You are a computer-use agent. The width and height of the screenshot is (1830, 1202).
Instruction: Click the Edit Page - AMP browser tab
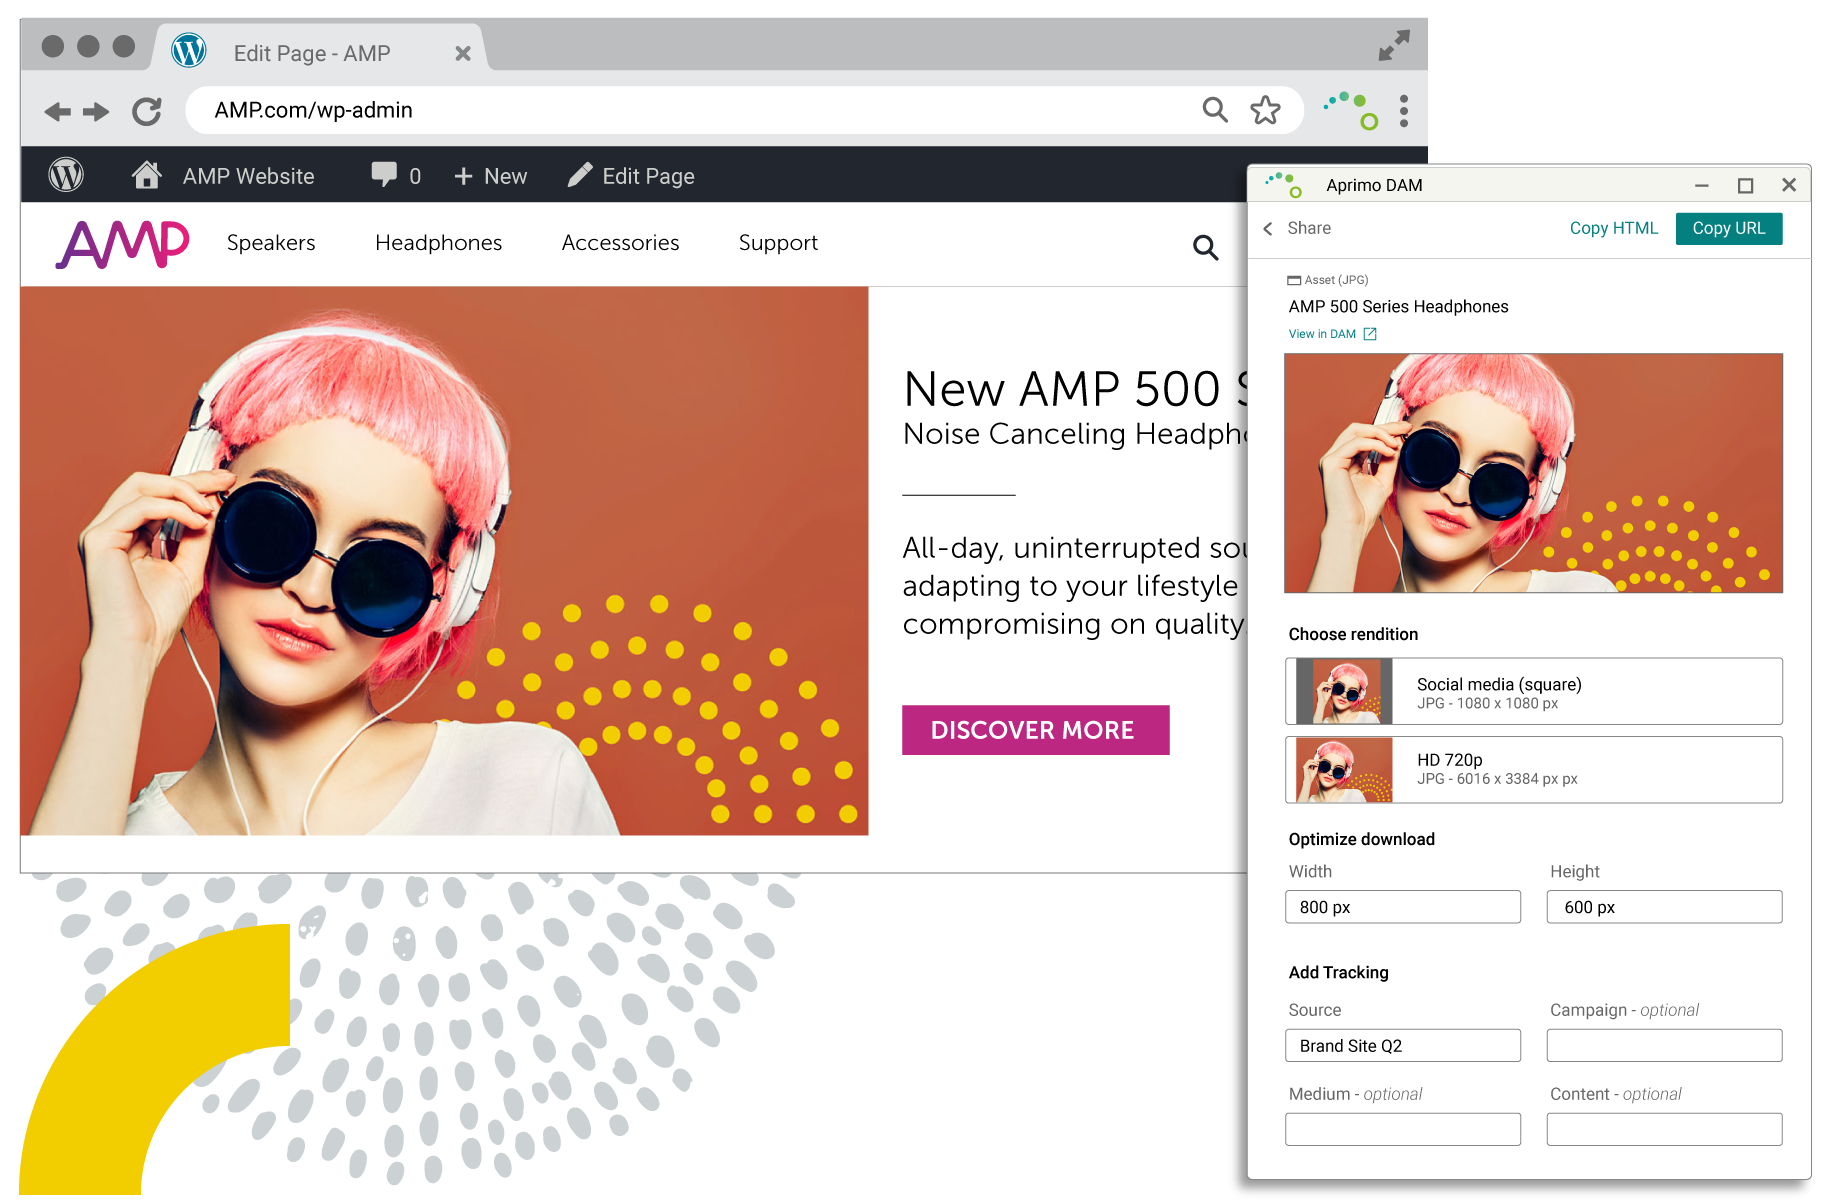click(312, 53)
